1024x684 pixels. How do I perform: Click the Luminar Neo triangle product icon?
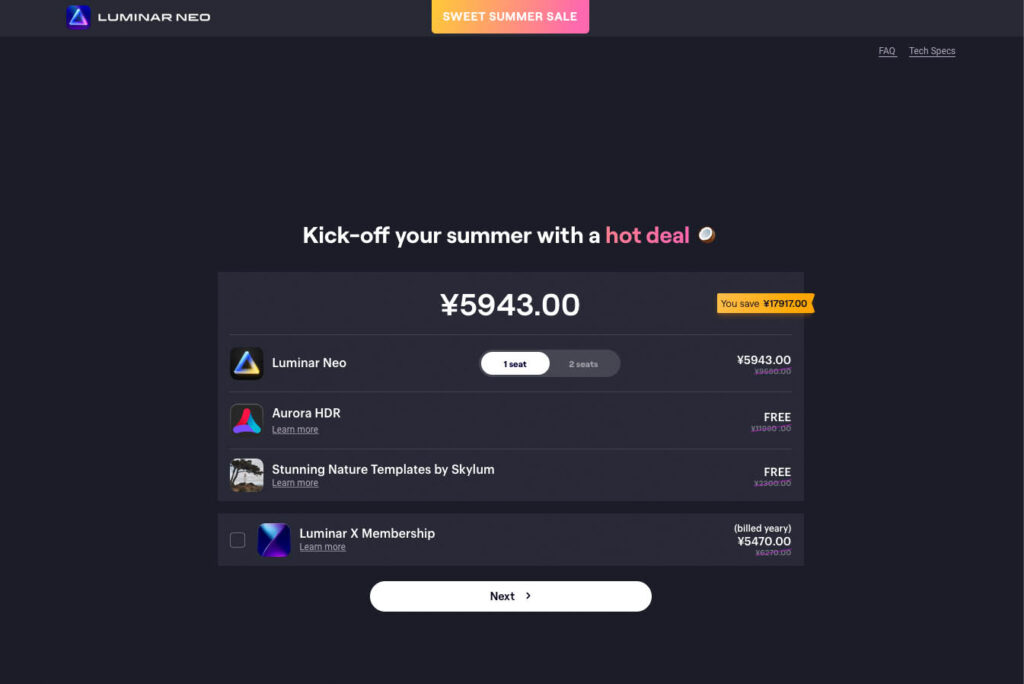(247, 363)
